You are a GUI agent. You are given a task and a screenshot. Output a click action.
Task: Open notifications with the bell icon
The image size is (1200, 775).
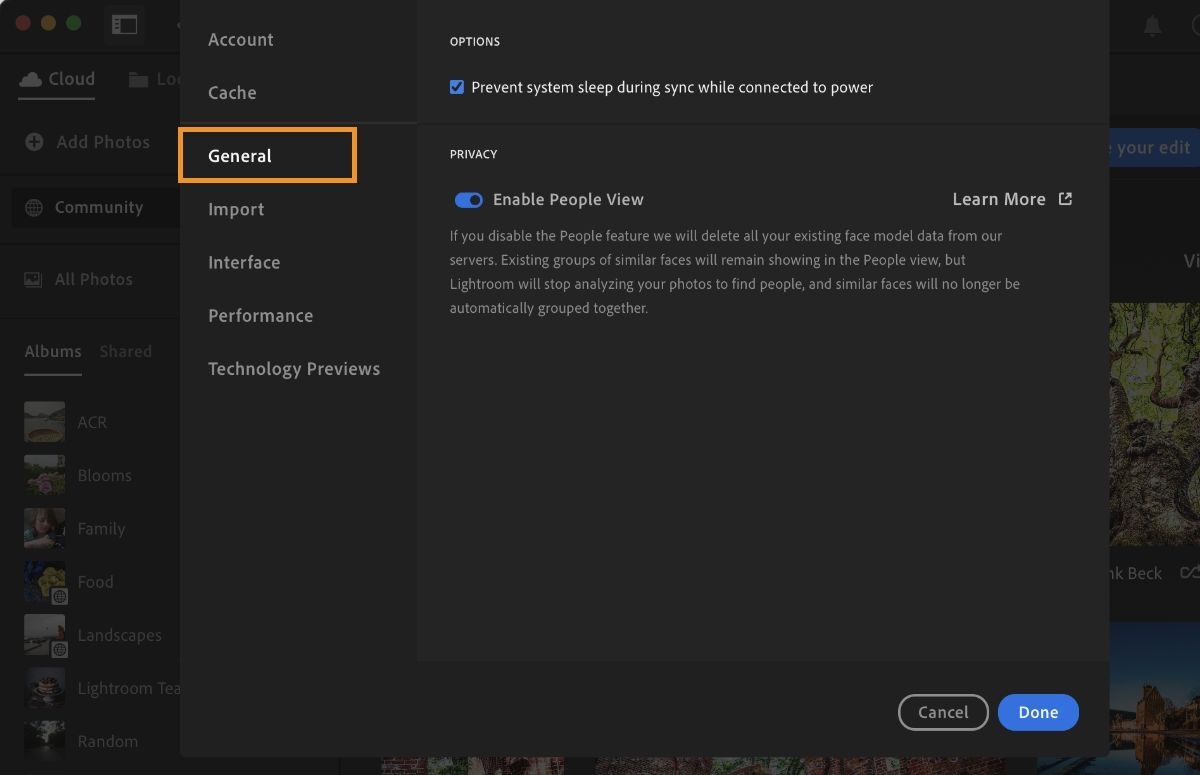(x=1153, y=26)
